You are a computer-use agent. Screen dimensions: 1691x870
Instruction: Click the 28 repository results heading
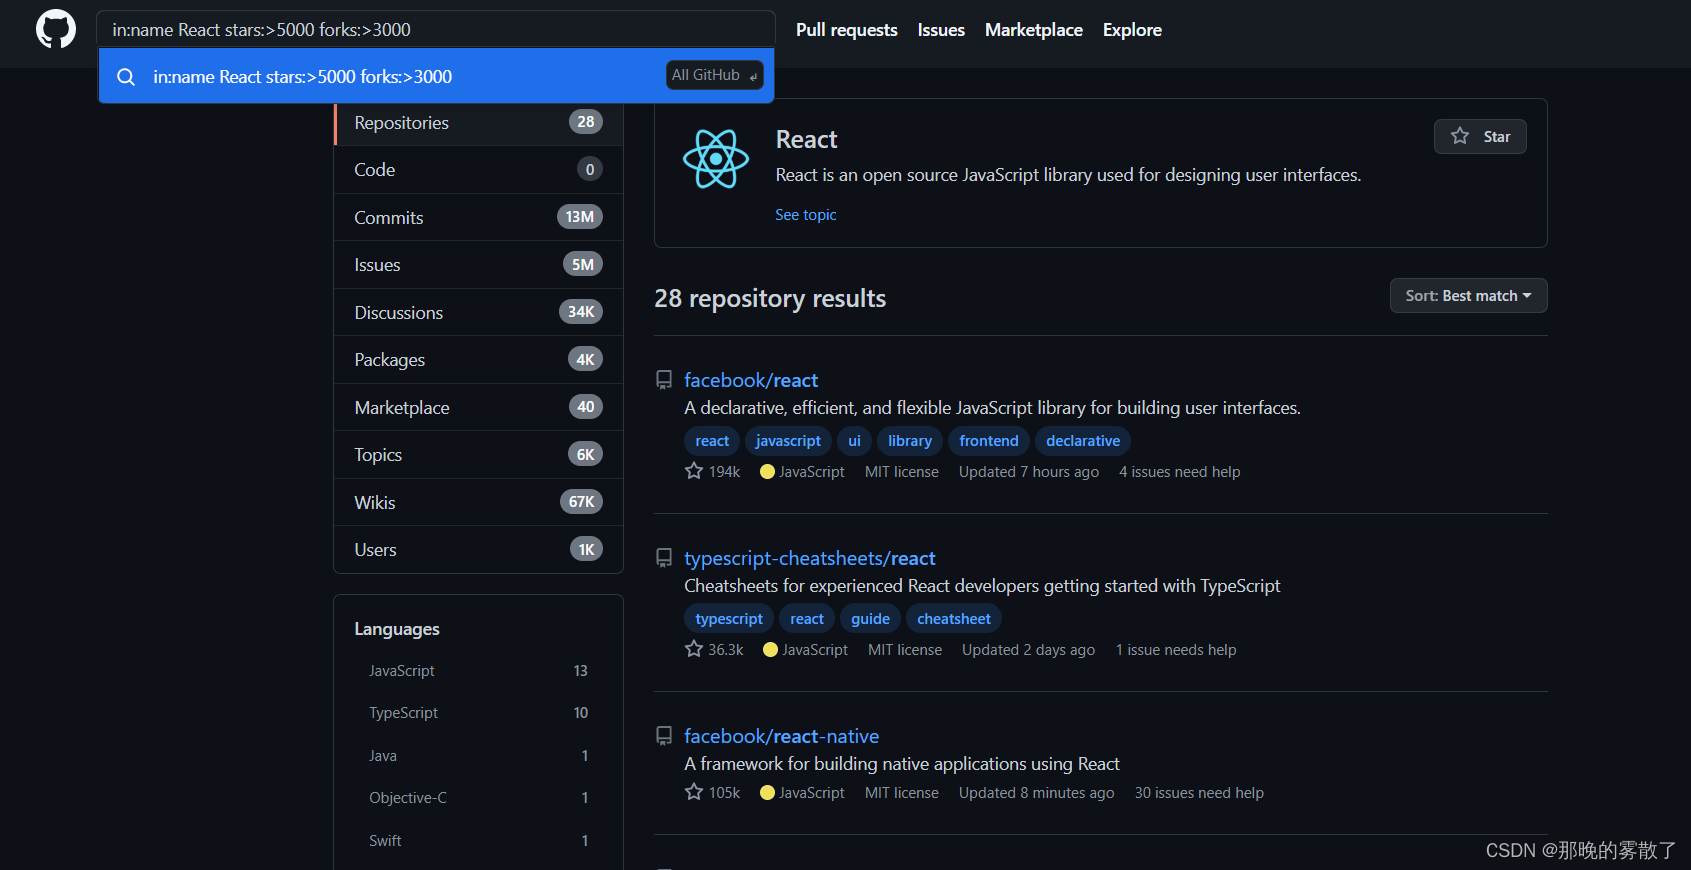[770, 299]
